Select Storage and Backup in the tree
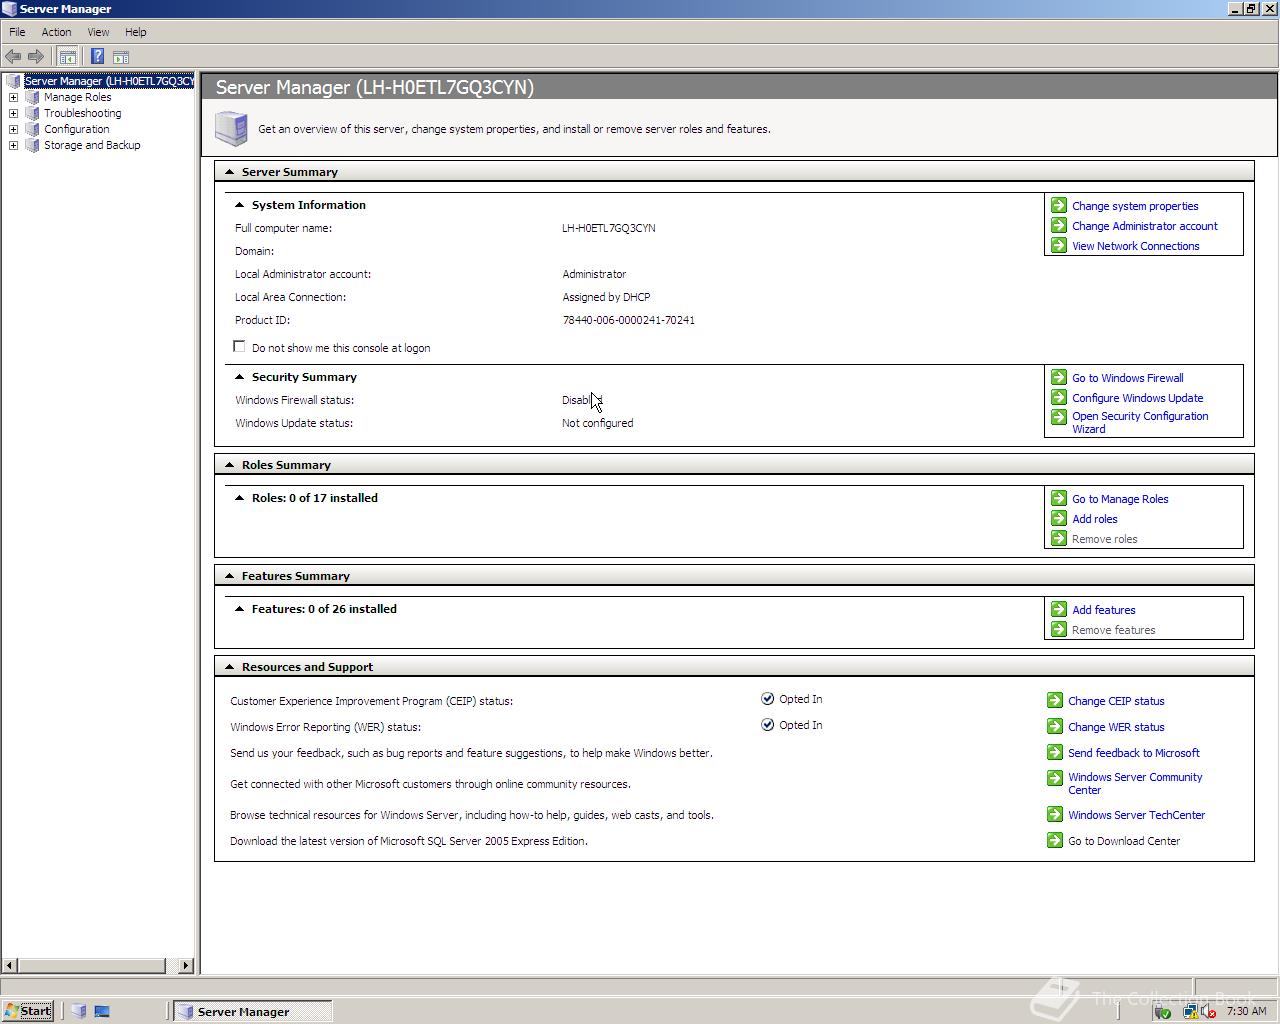 click(x=92, y=145)
